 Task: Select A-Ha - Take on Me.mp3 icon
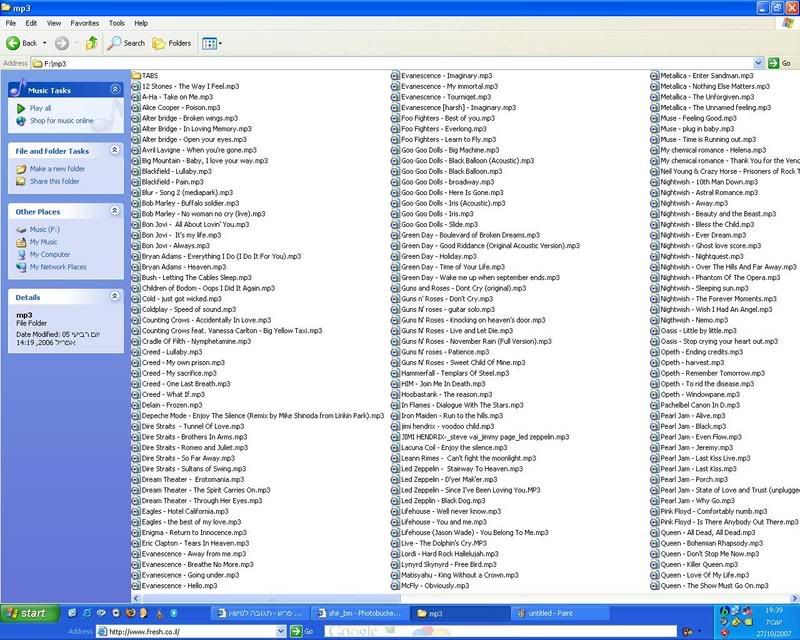136,97
